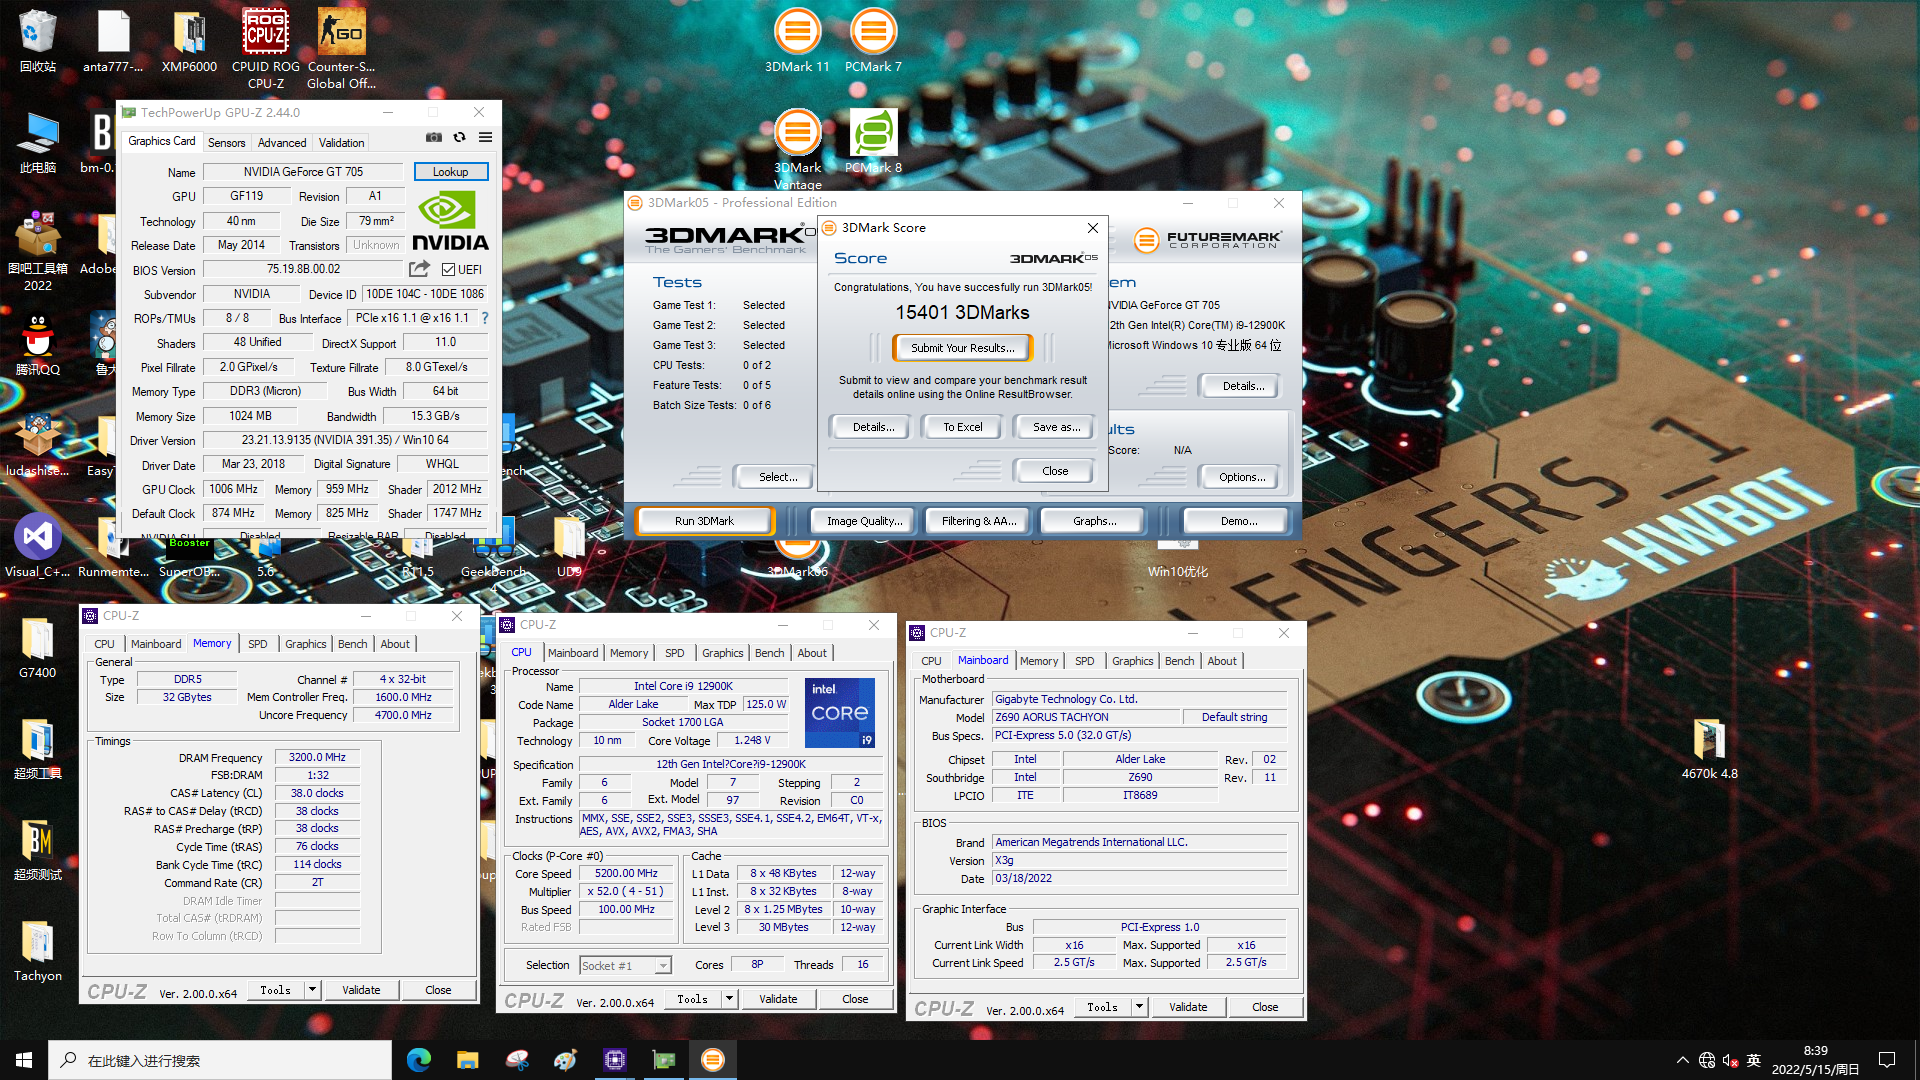1920x1080 pixels.
Task: Expand Tools dropdown in CPU-Z Mainboard window
Action: 1139,1007
